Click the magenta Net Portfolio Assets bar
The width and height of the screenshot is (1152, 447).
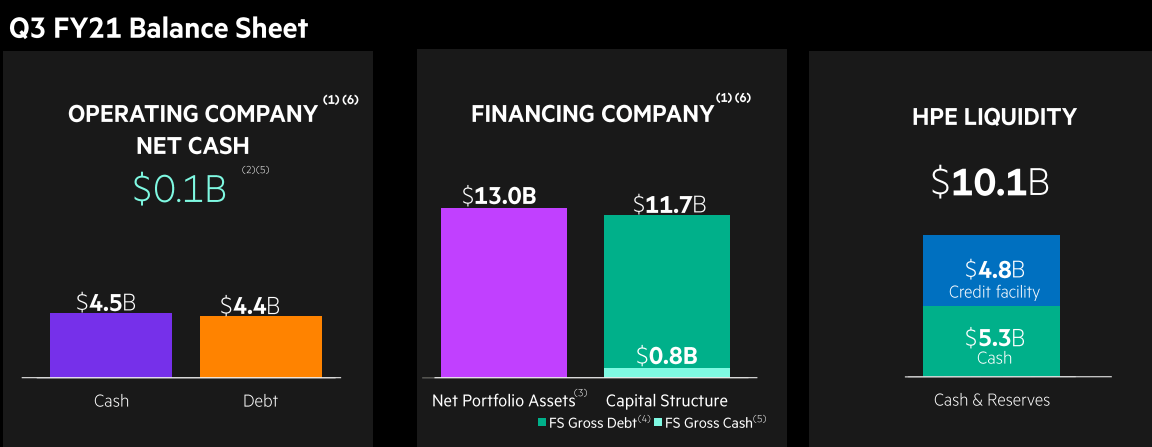pos(504,293)
